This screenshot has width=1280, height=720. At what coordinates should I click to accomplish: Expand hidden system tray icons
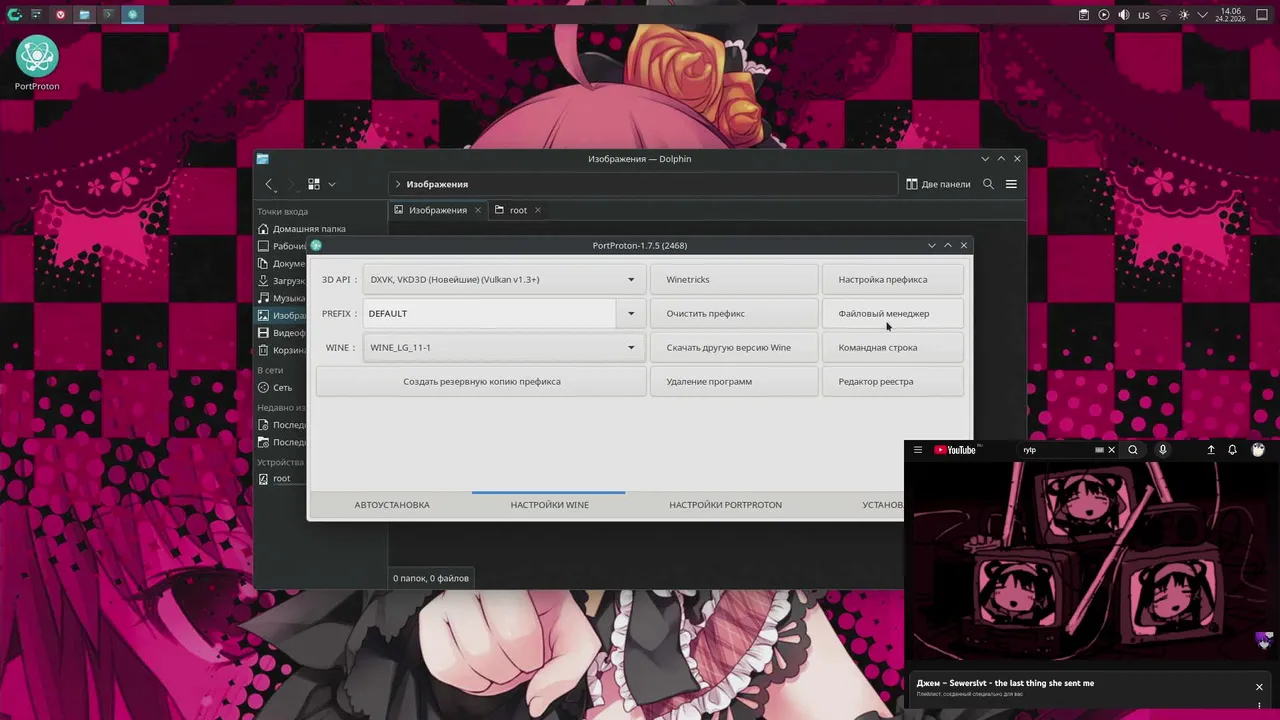point(1203,15)
